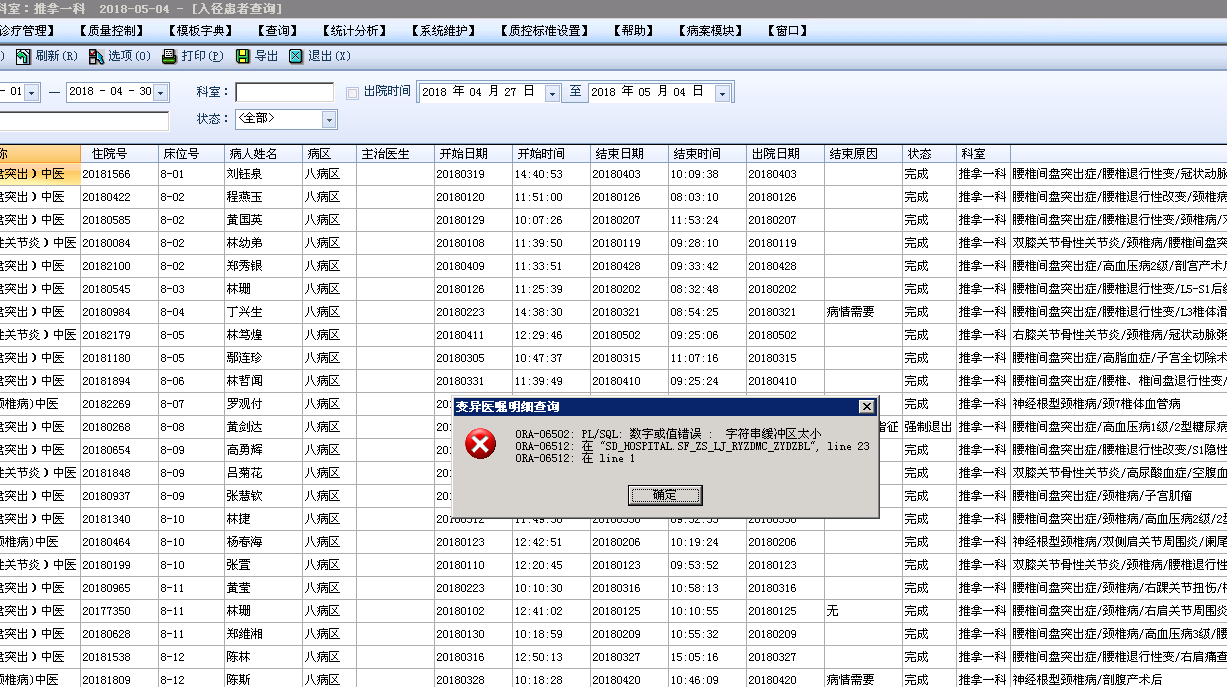This screenshot has width=1227, height=687.
Task: Sort by 主治医生 column header
Action: (x=395, y=154)
